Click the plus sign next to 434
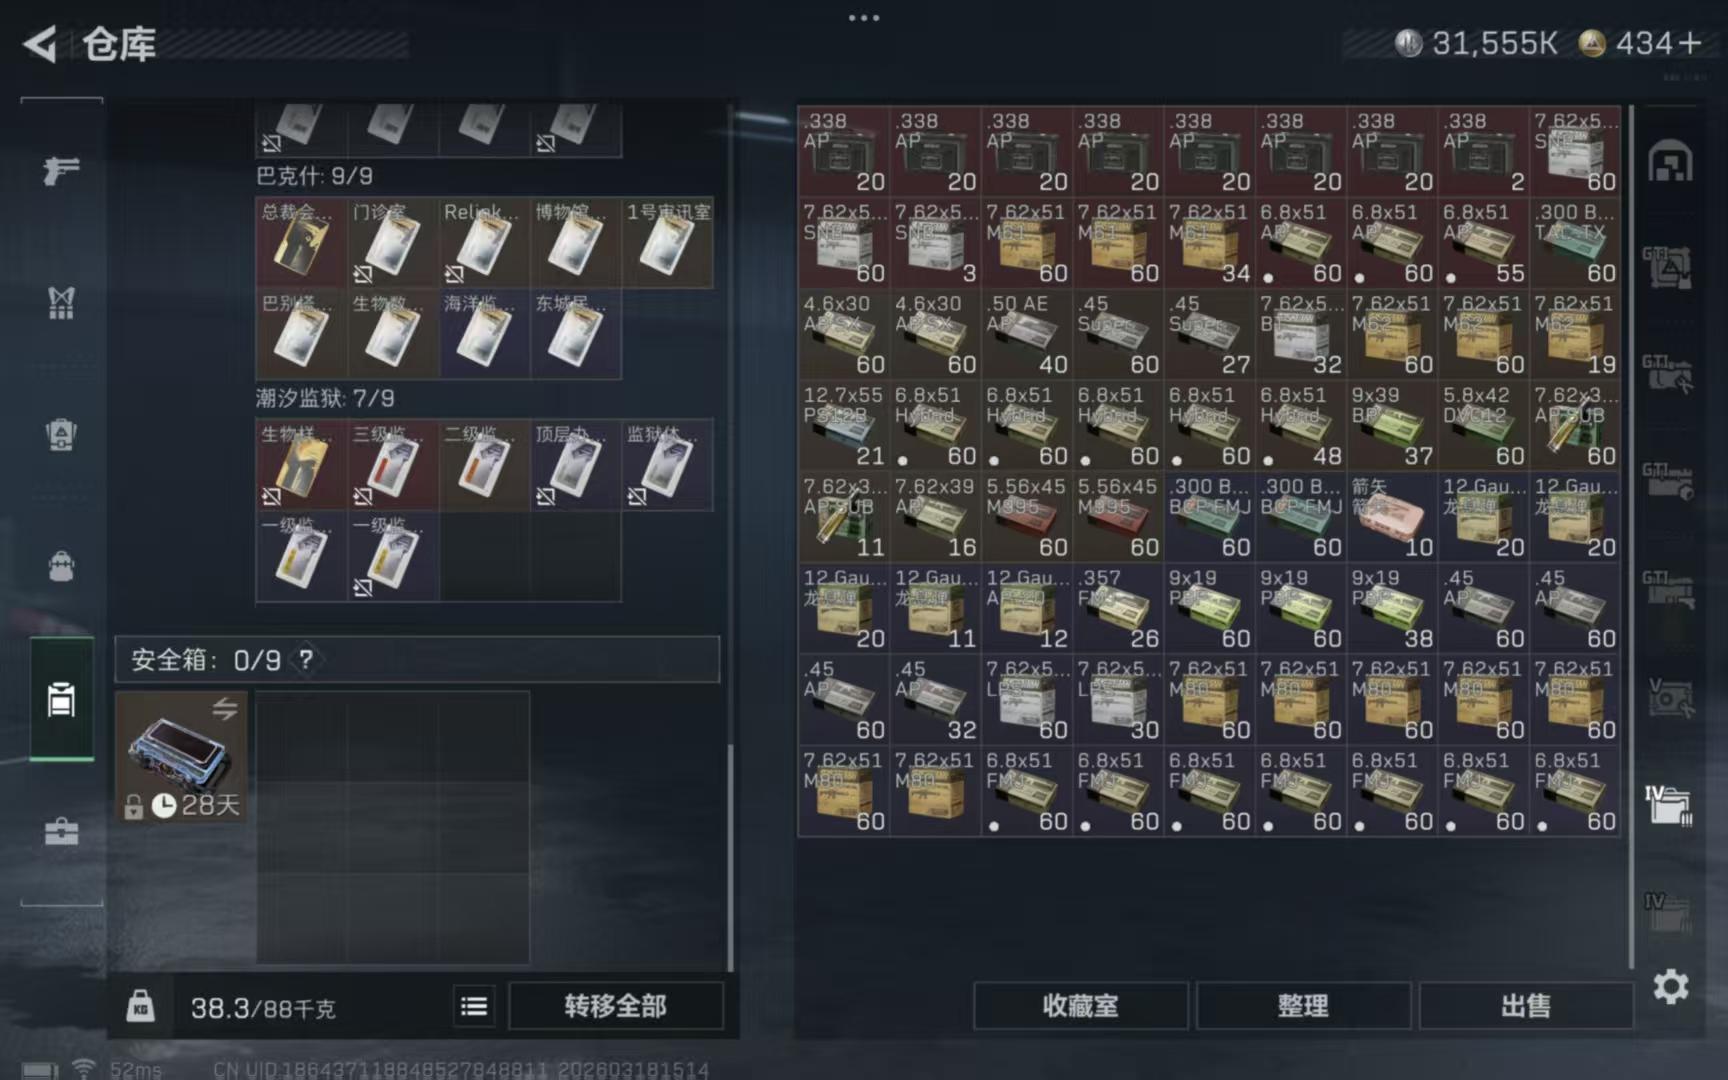The width and height of the screenshot is (1728, 1080). (x=1690, y=43)
